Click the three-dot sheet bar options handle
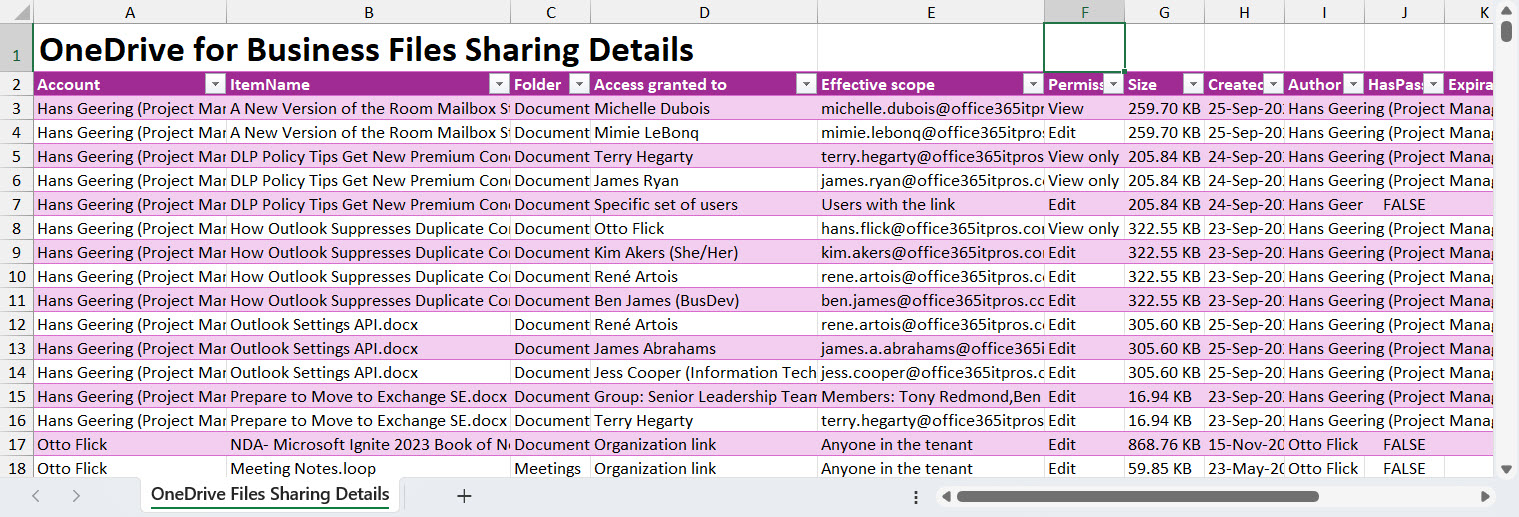The width and height of the screenshot is (1519, 517). (x=916, y=496)
